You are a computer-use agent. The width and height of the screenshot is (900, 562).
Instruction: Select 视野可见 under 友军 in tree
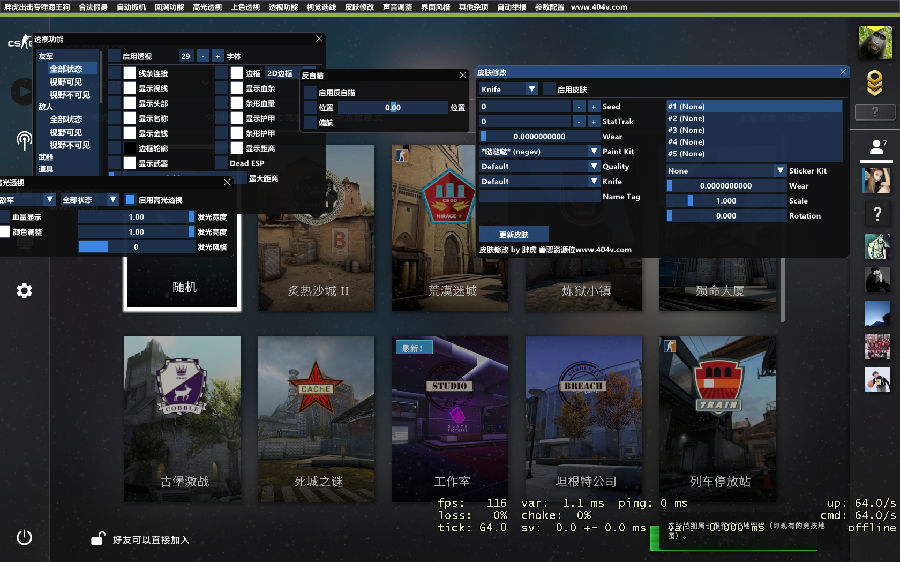[x=65, y=82]
